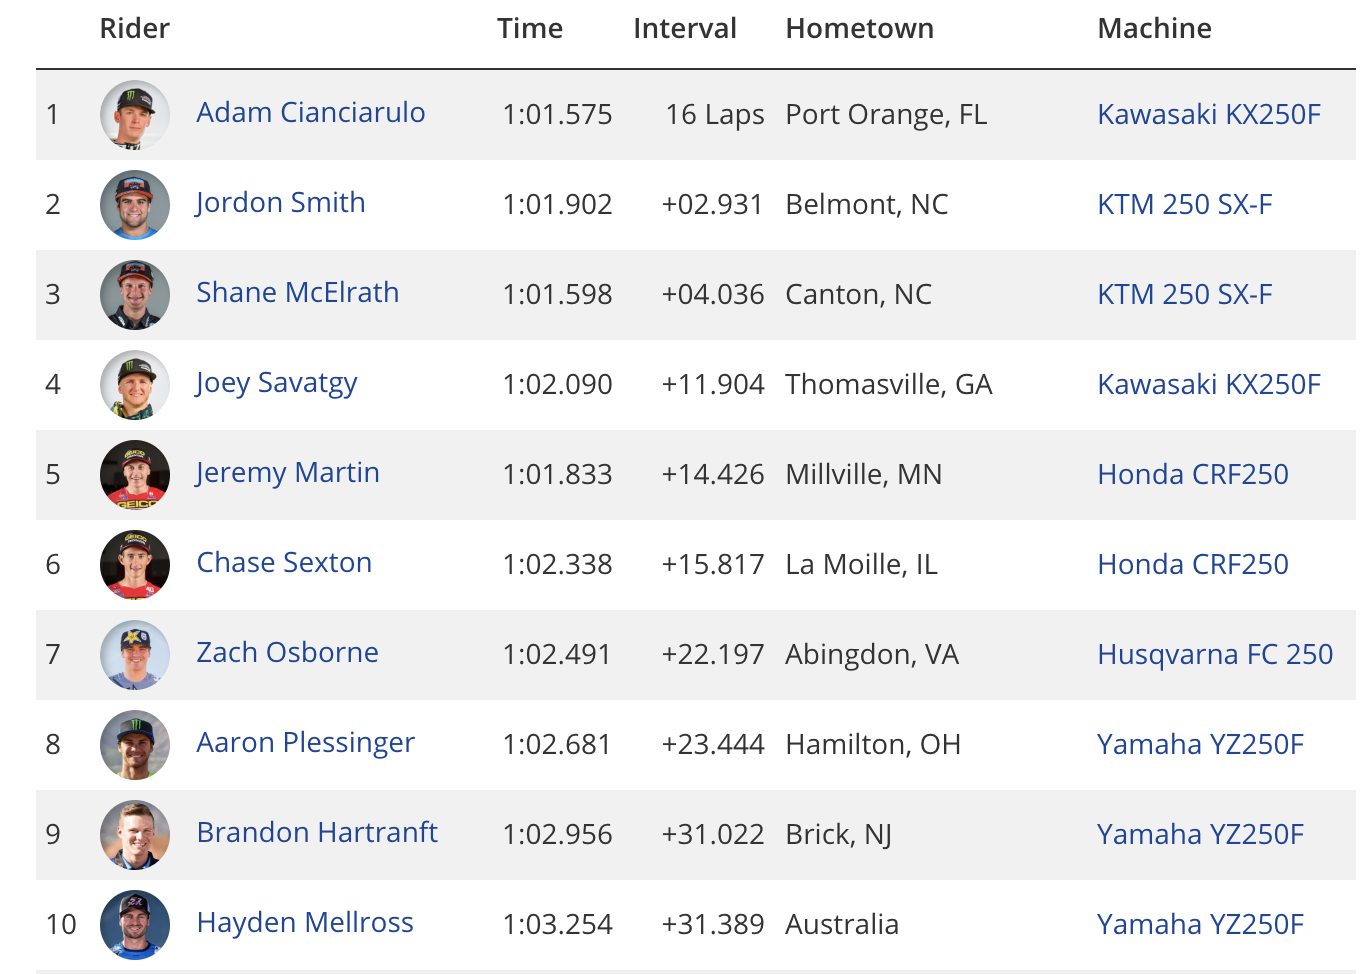Click the Time column header
Image resolution: width=1372 pixels, height=974 pixels.
pos(530,28)
